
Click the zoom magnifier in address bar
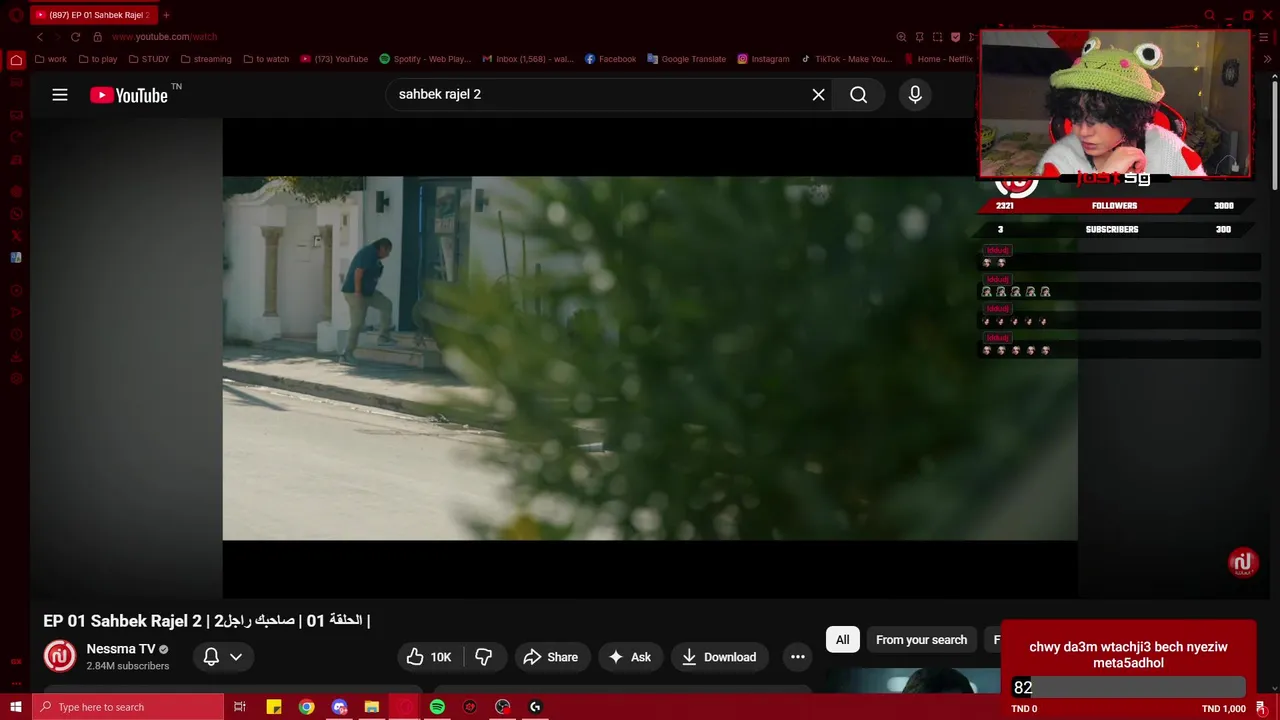pos(901,37)
